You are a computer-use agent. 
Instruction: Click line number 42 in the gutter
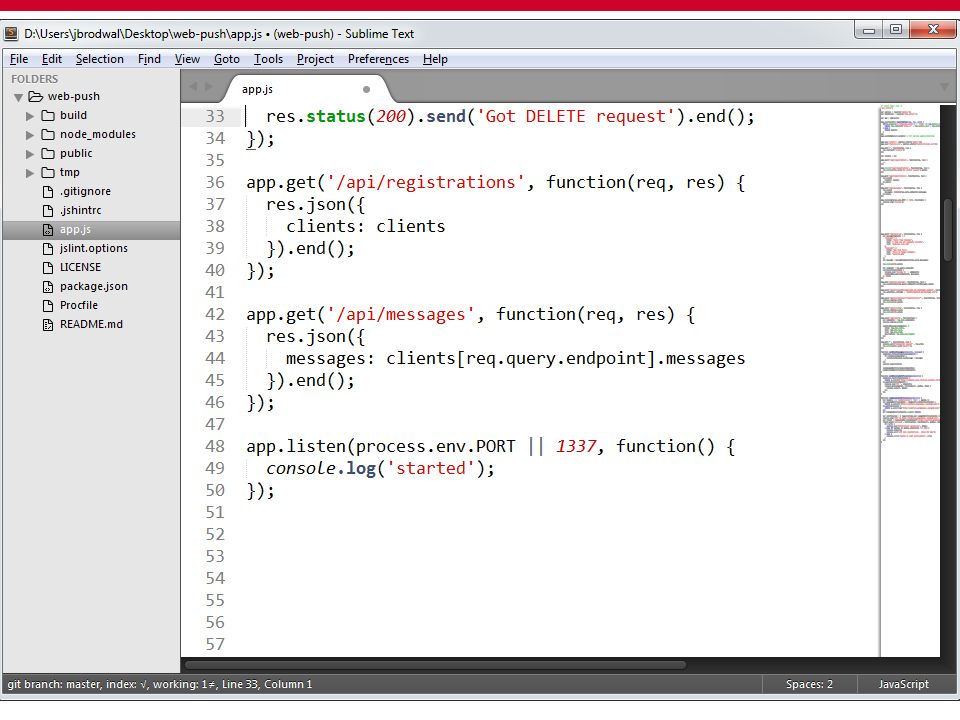tap(215, 315)
